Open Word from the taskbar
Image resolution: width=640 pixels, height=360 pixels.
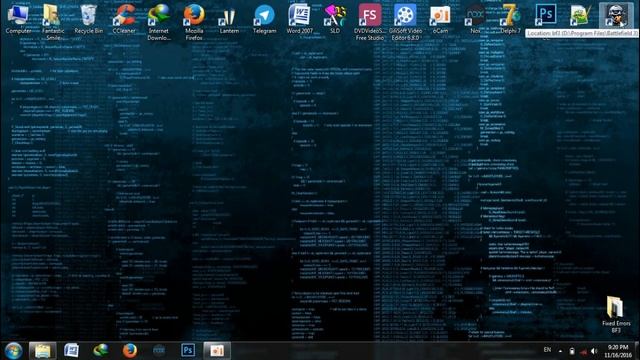(71, 351)
